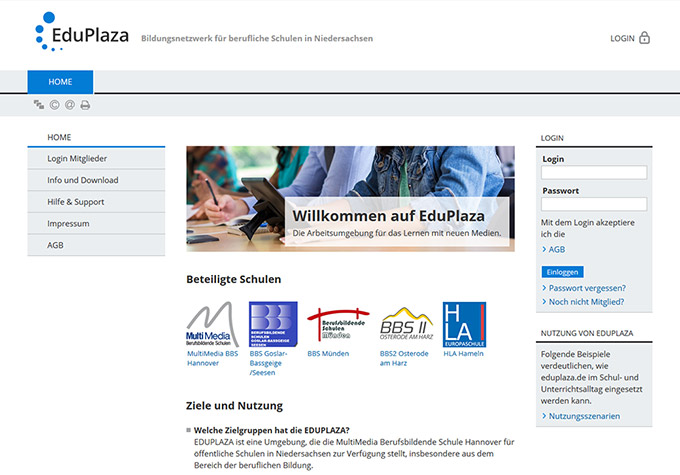The width and height of the screenshot is (680, 475).
Task: Open the BBS Münden logo image
Action: click(338, 324)
